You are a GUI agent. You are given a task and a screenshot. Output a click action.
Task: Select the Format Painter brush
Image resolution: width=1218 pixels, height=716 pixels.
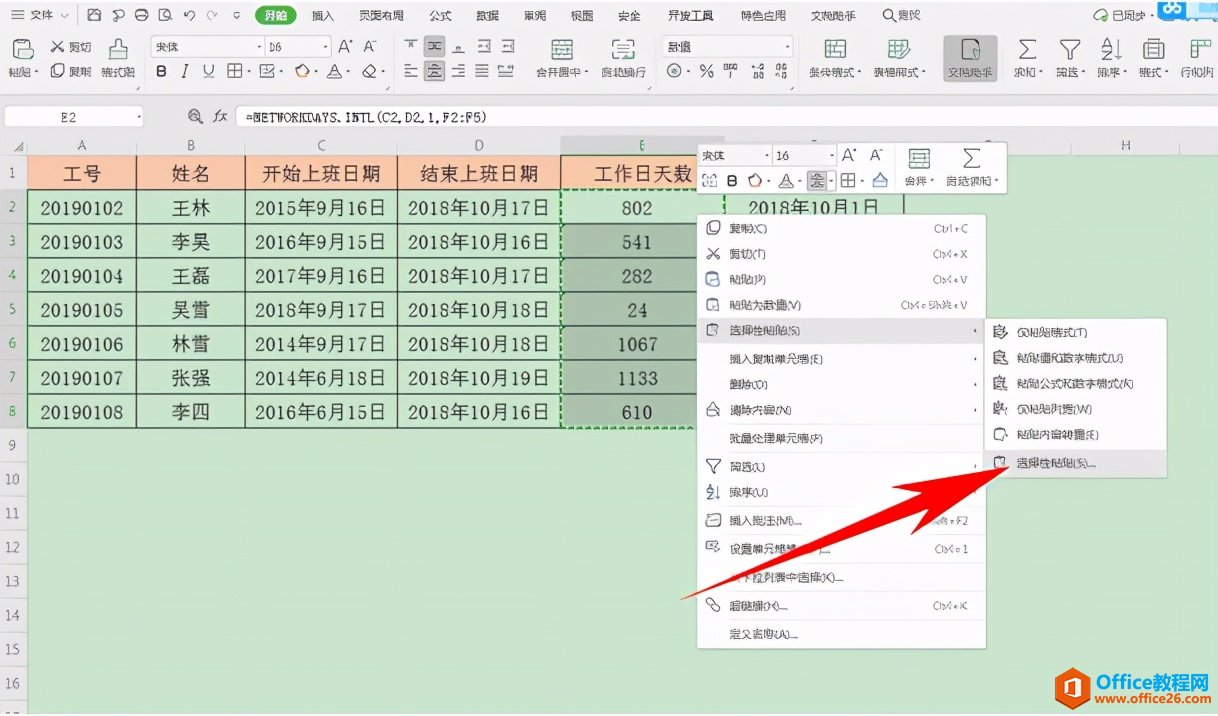(118, 49)
